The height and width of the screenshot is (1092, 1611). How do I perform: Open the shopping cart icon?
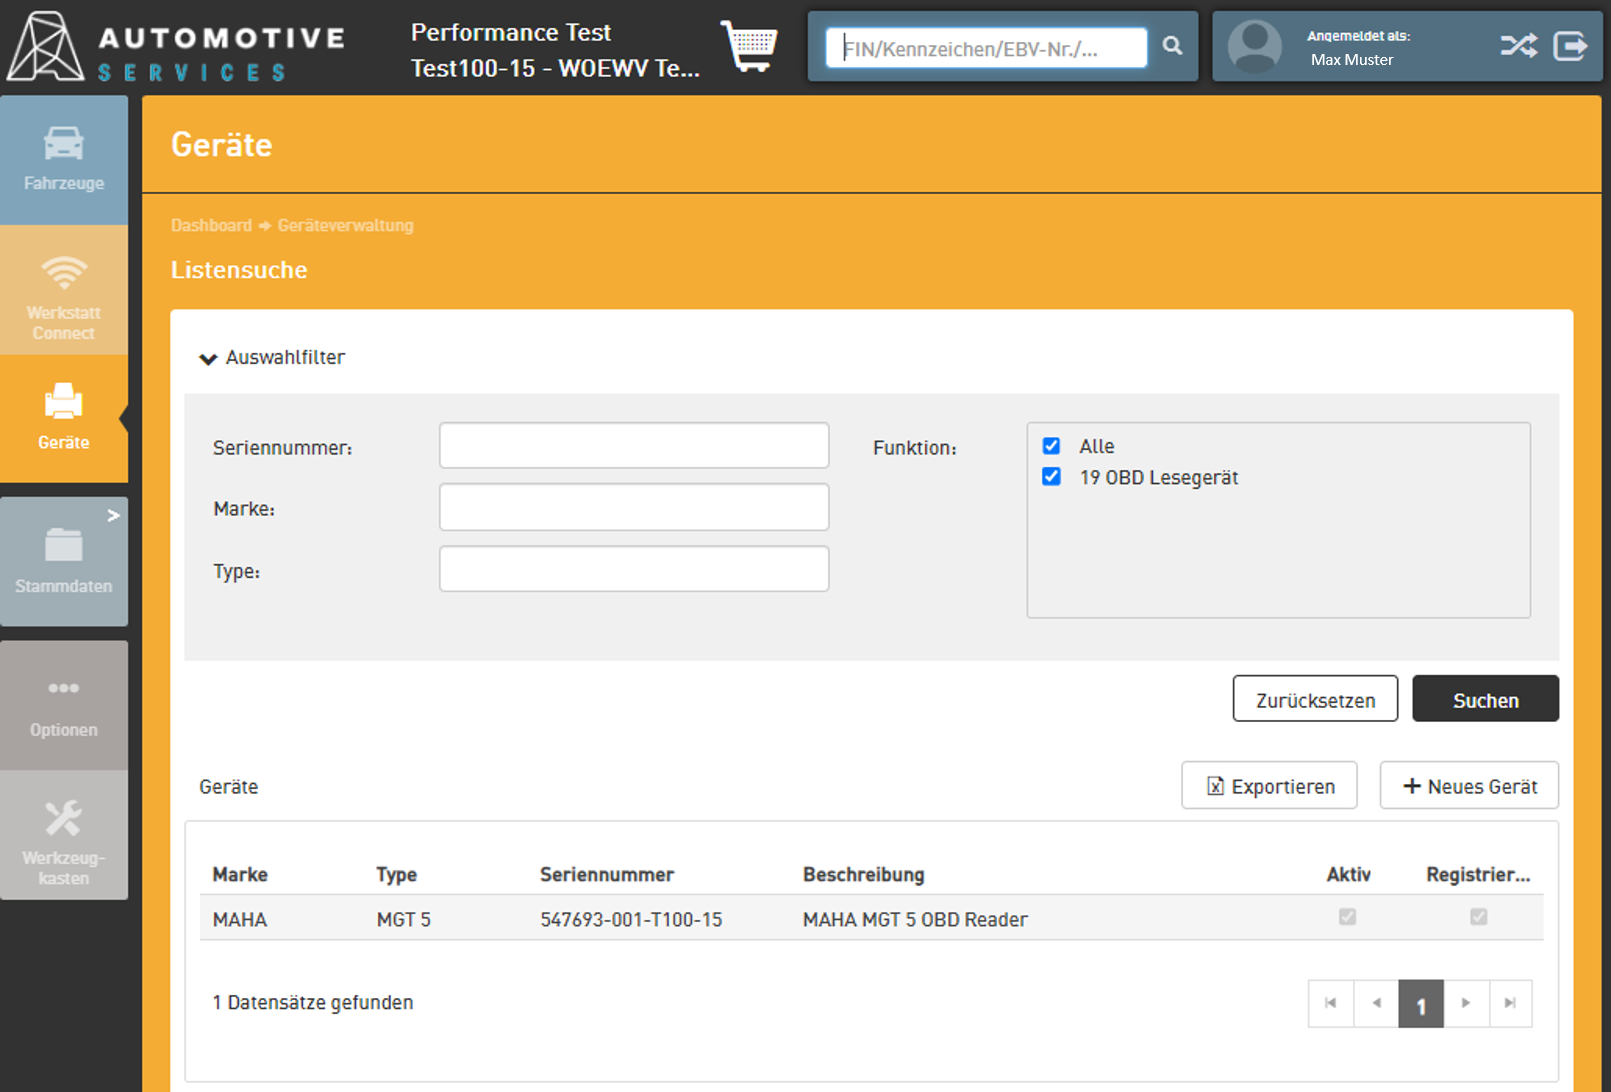point(749,46)
